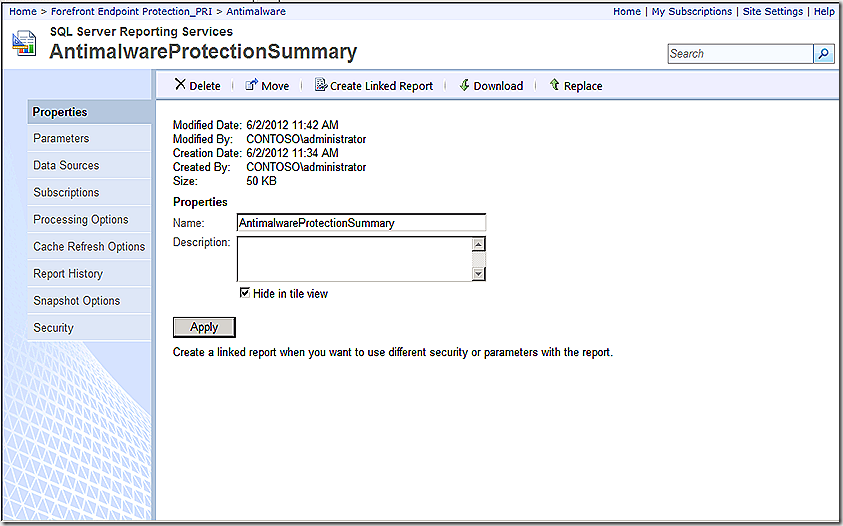This screenshot has width=843, height=526.
Task: Click the Move icon in toolbar
Action: 251,84
